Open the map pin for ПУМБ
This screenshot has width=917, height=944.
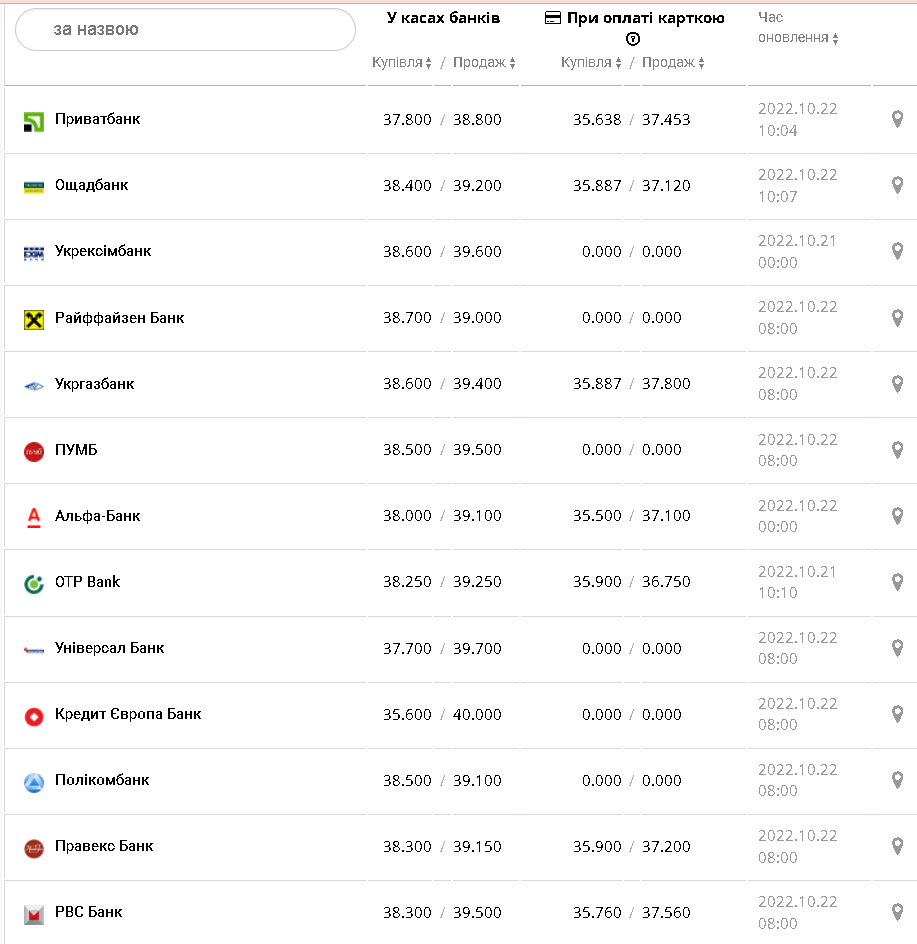[x=897, y=450]
